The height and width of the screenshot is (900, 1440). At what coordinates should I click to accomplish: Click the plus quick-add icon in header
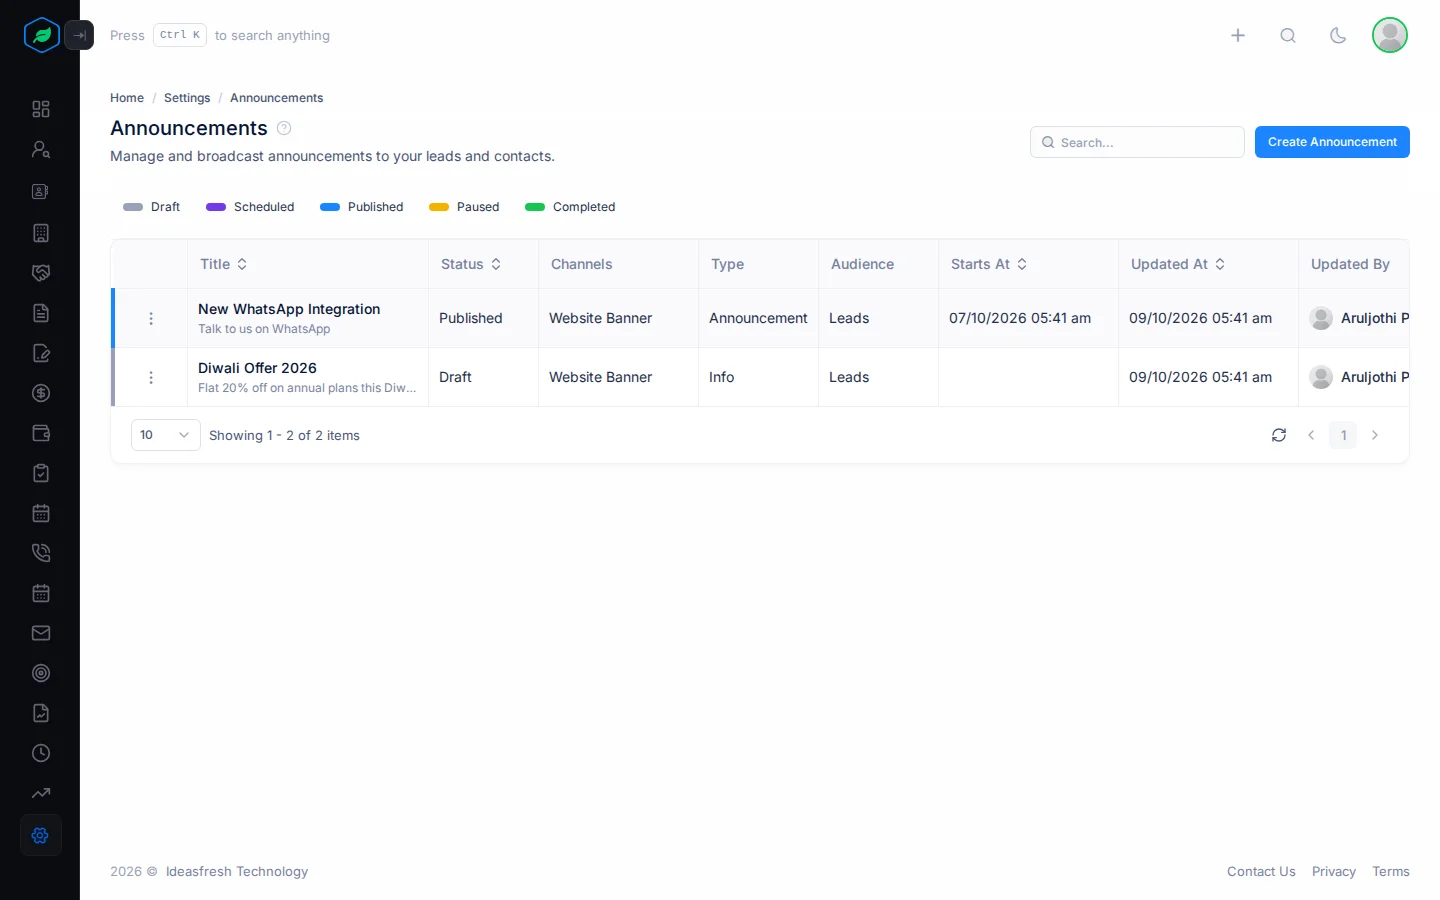tap(1238, 36)
